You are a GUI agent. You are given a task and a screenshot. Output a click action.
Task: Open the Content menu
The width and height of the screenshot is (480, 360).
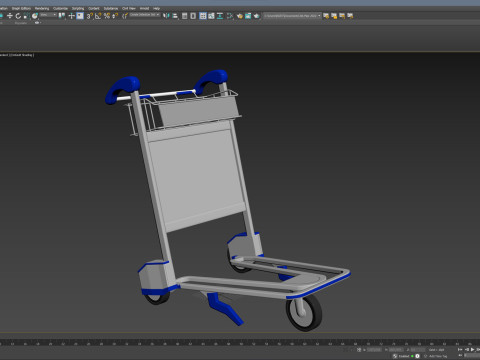pos(94,8)
